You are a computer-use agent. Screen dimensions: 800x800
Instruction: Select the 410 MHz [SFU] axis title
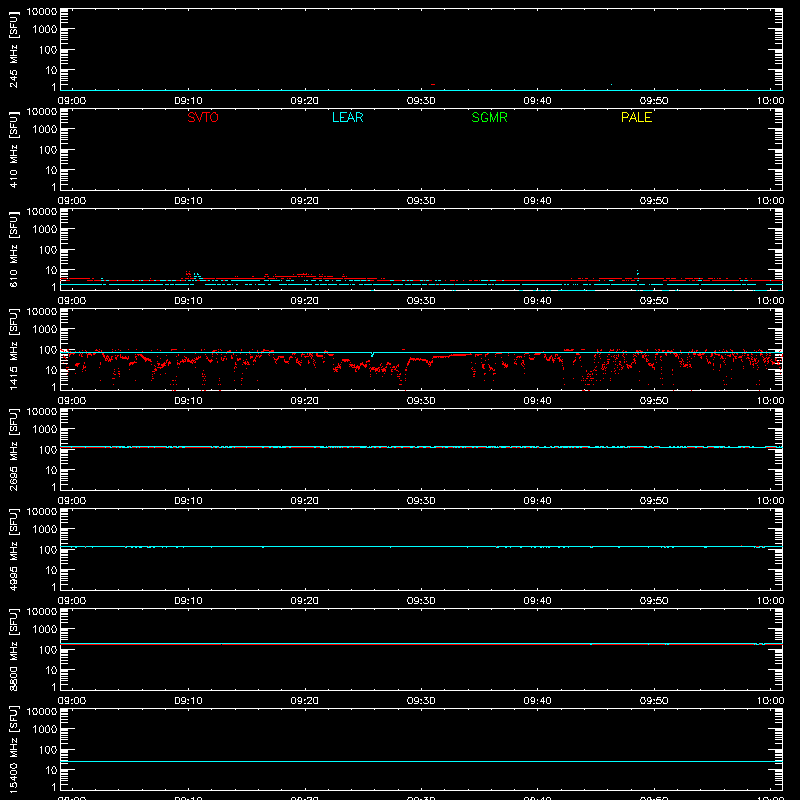(13, 149)
